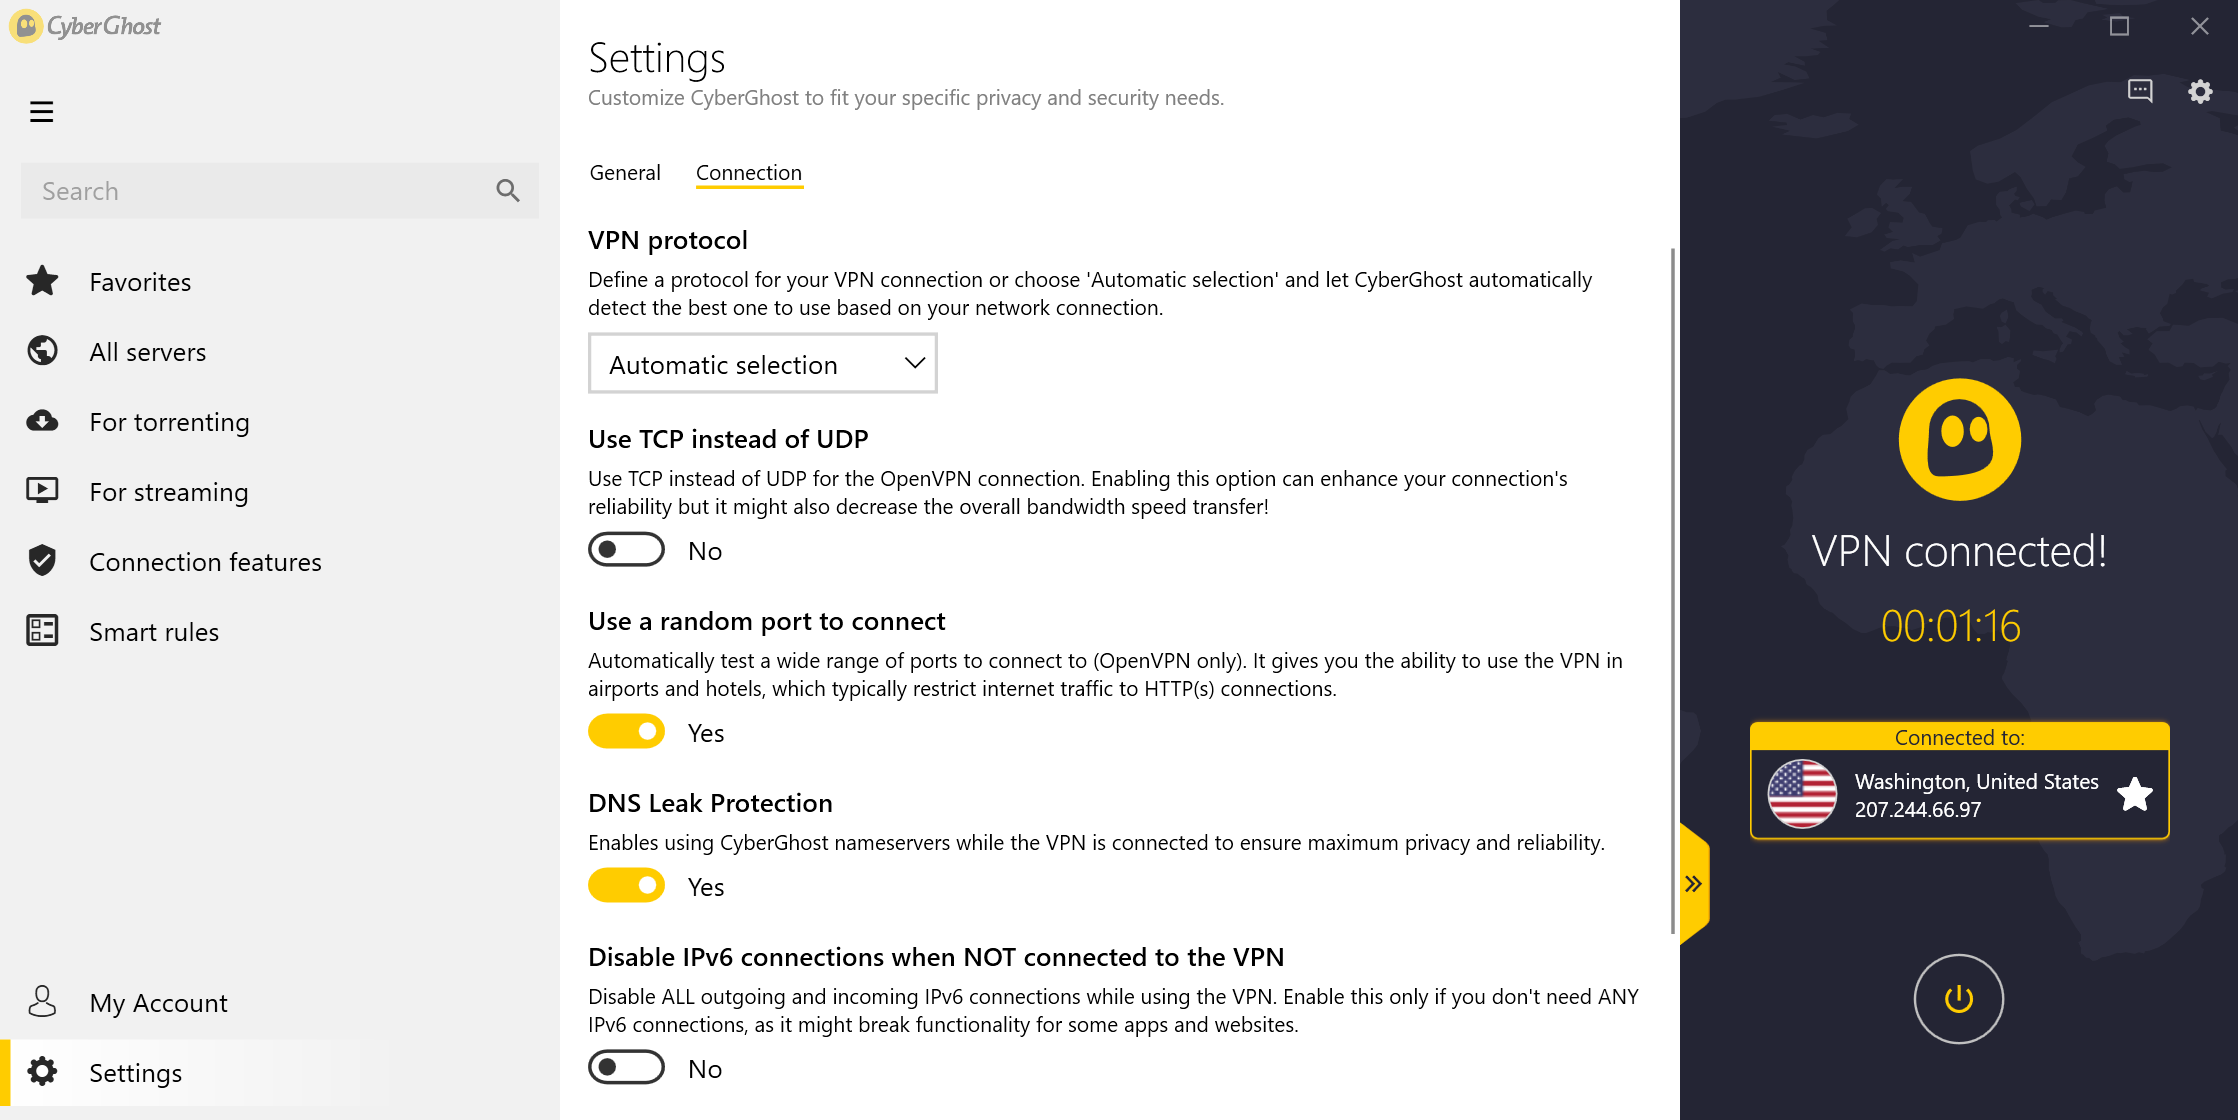Open VPN protocol dropdown menu
Image resolution: width=2238 pixels, height=1120 pixels.
pos(764,361)
